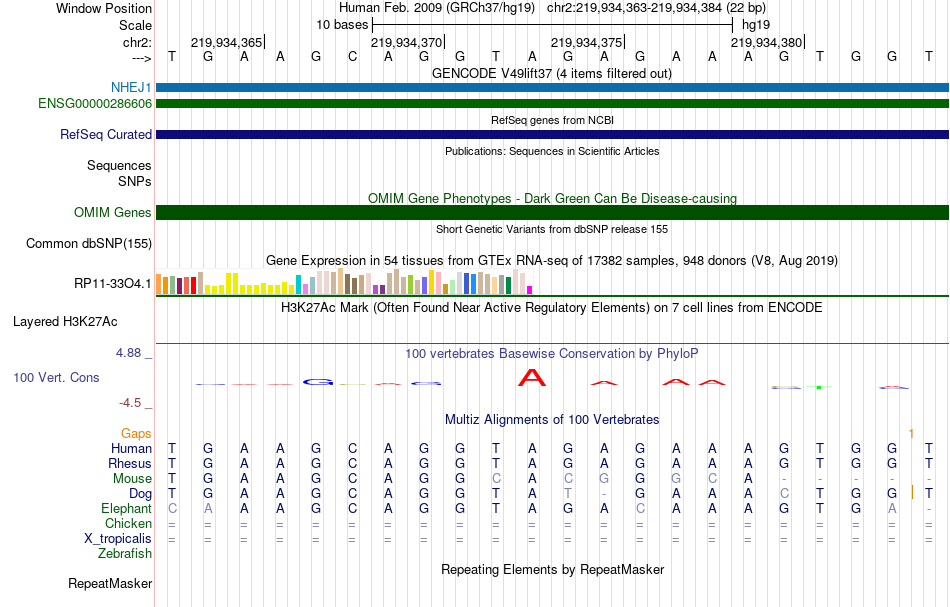The image size is (950, 607).
Task: Click the Zebrafish species row label
Action: (125, 553)
